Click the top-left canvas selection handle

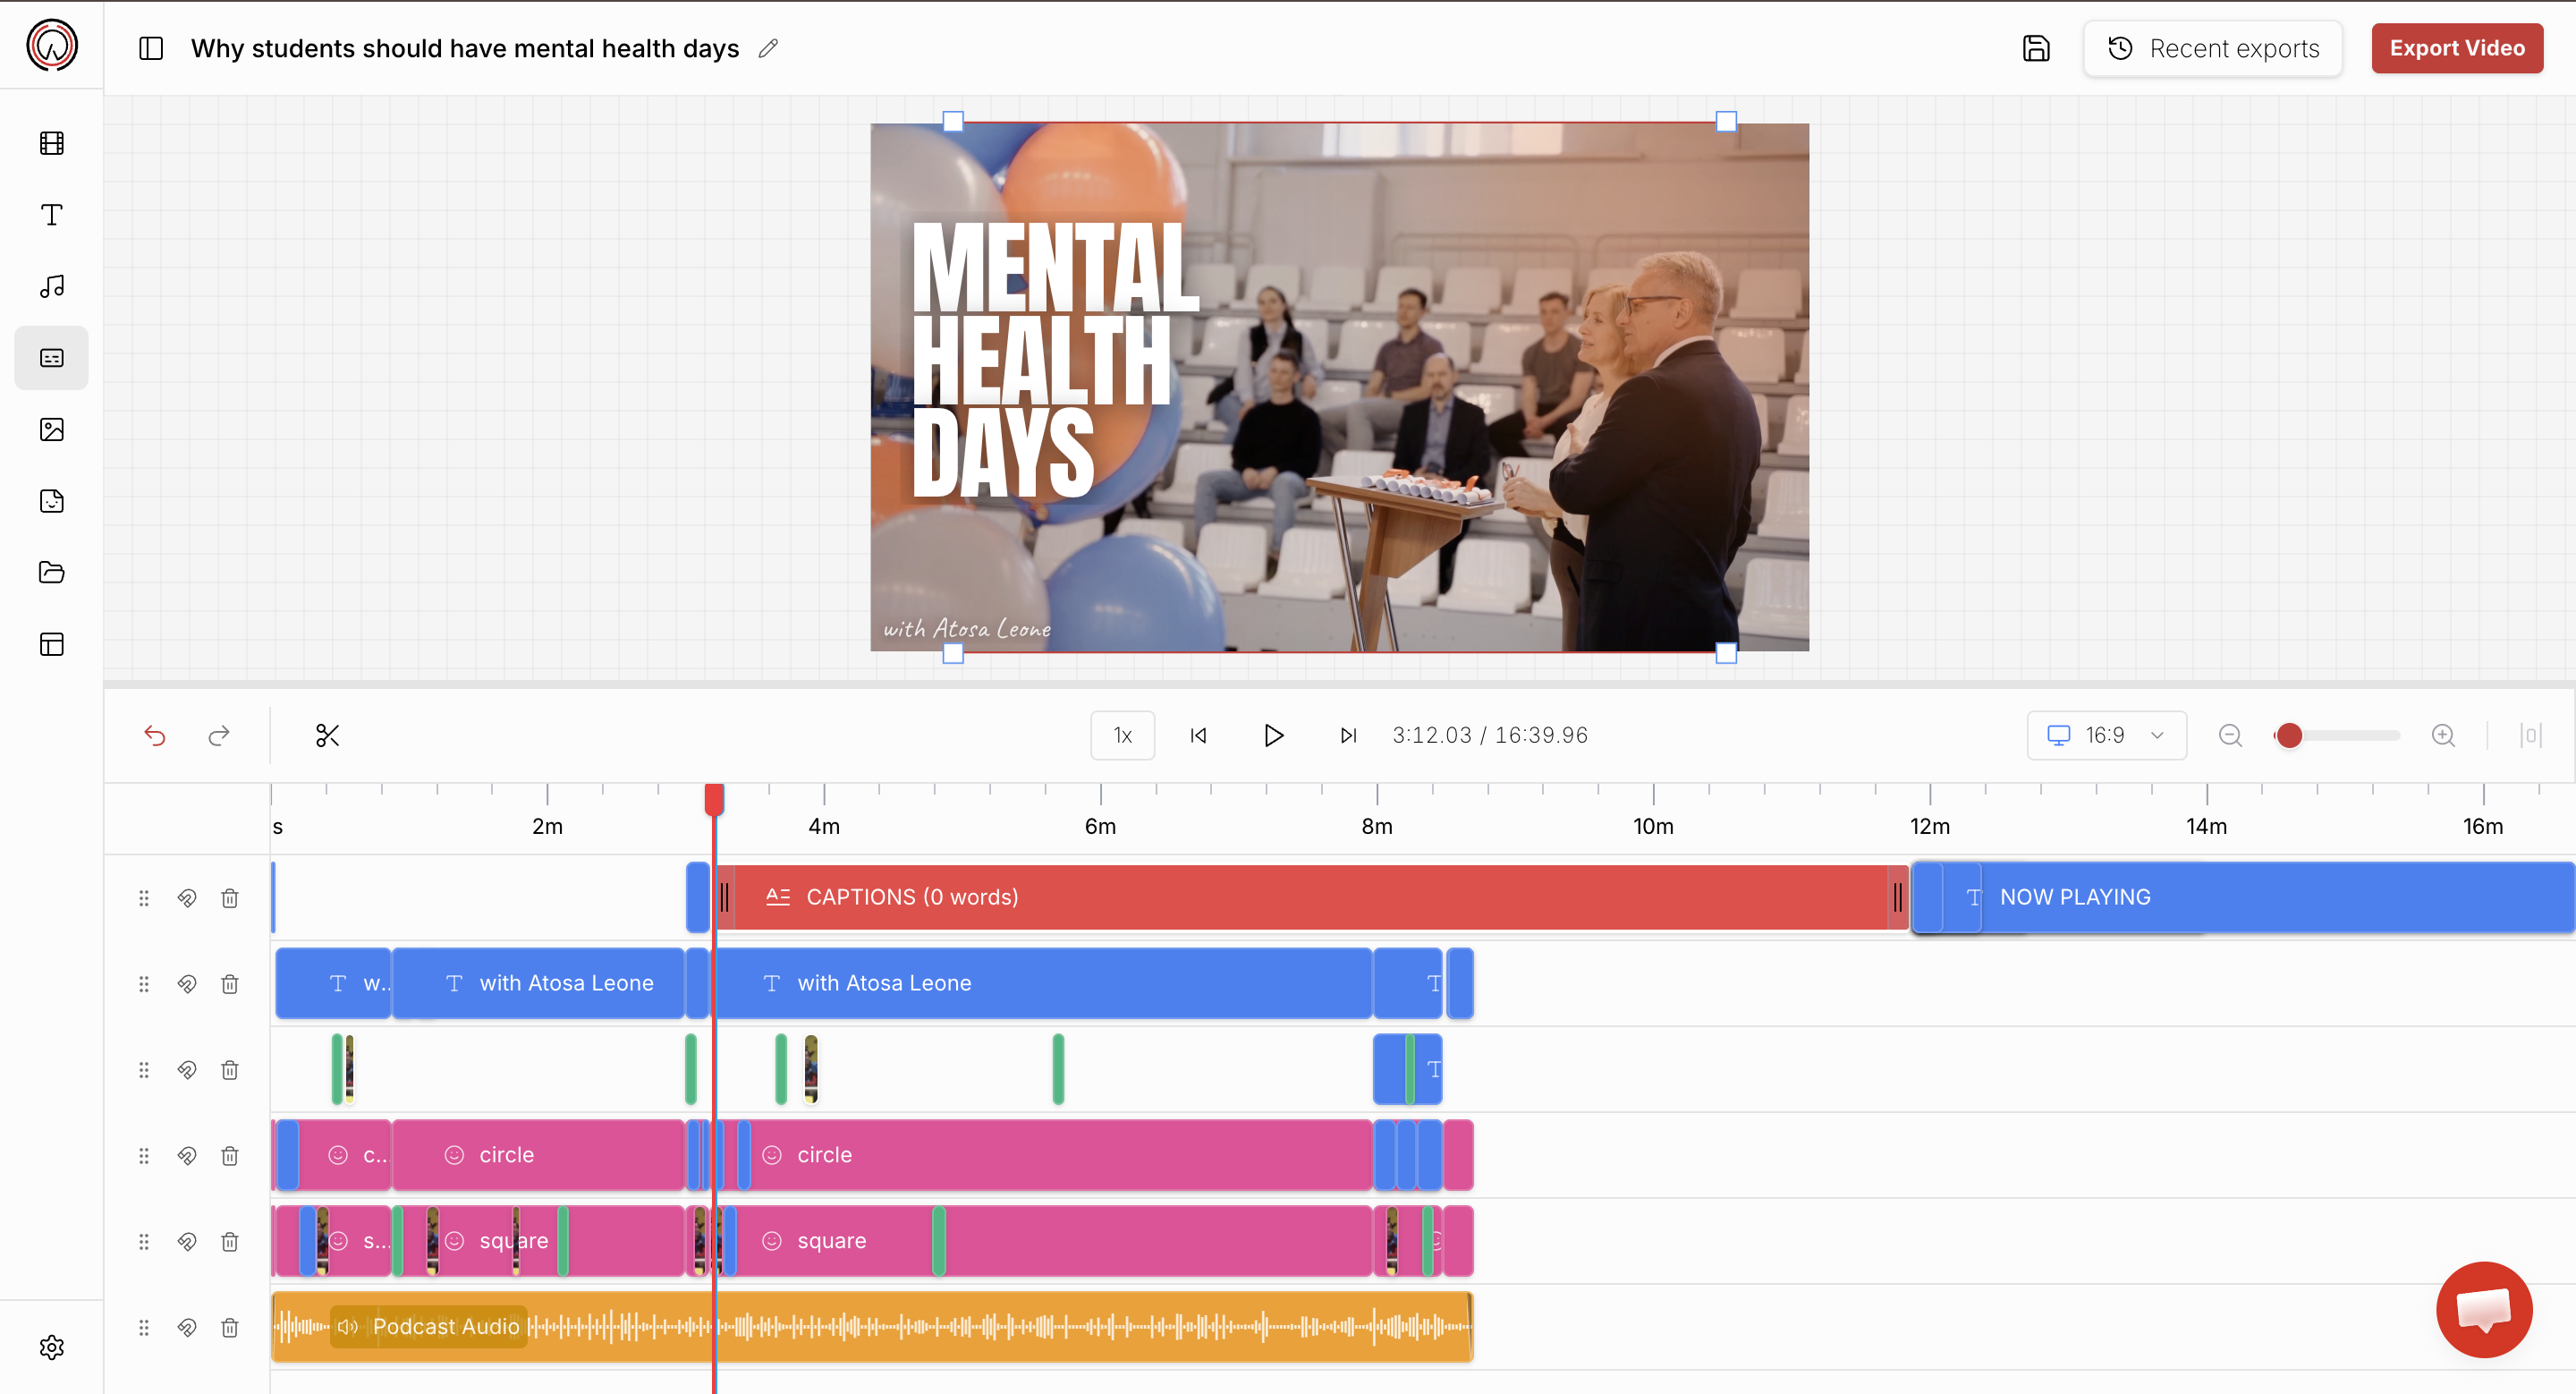tap(953, 121)
